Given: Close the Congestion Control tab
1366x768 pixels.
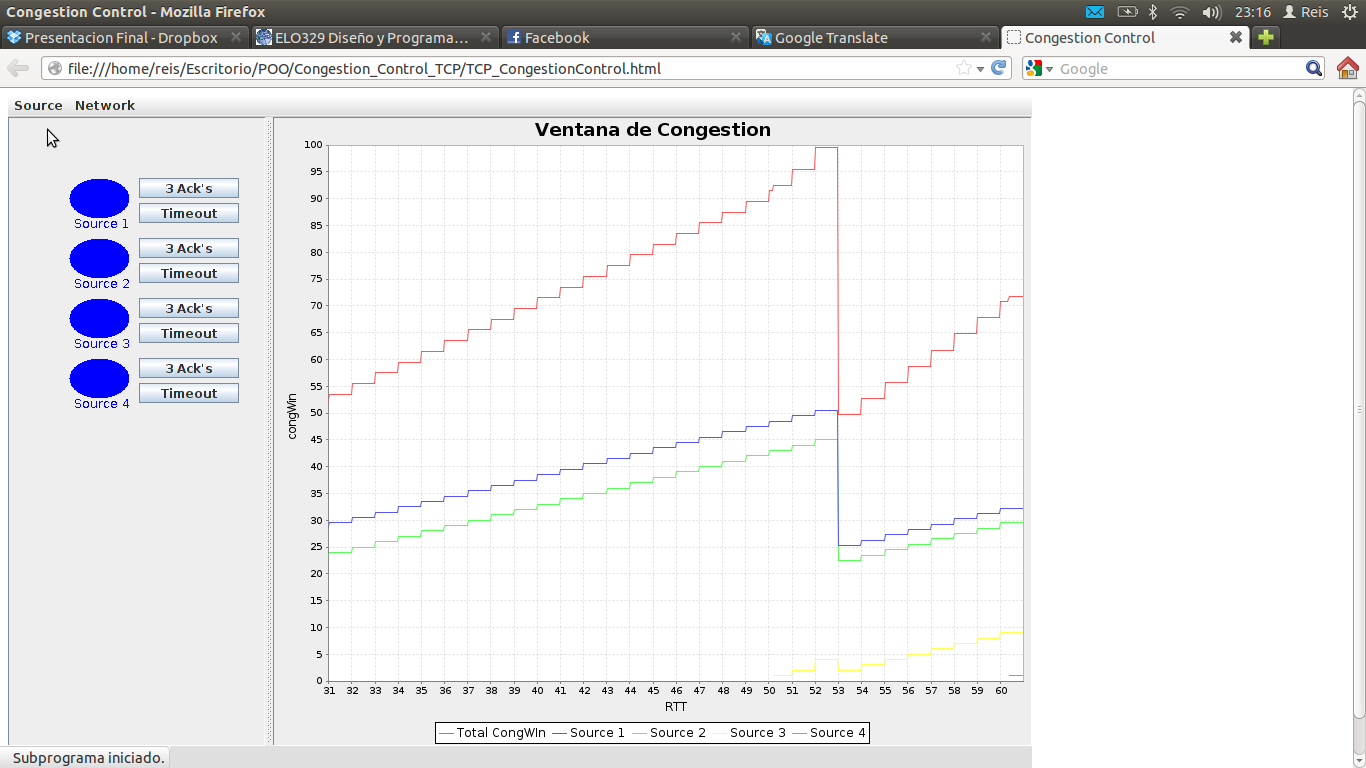Looking at the screenshot, I should [x=1236, y=37].
